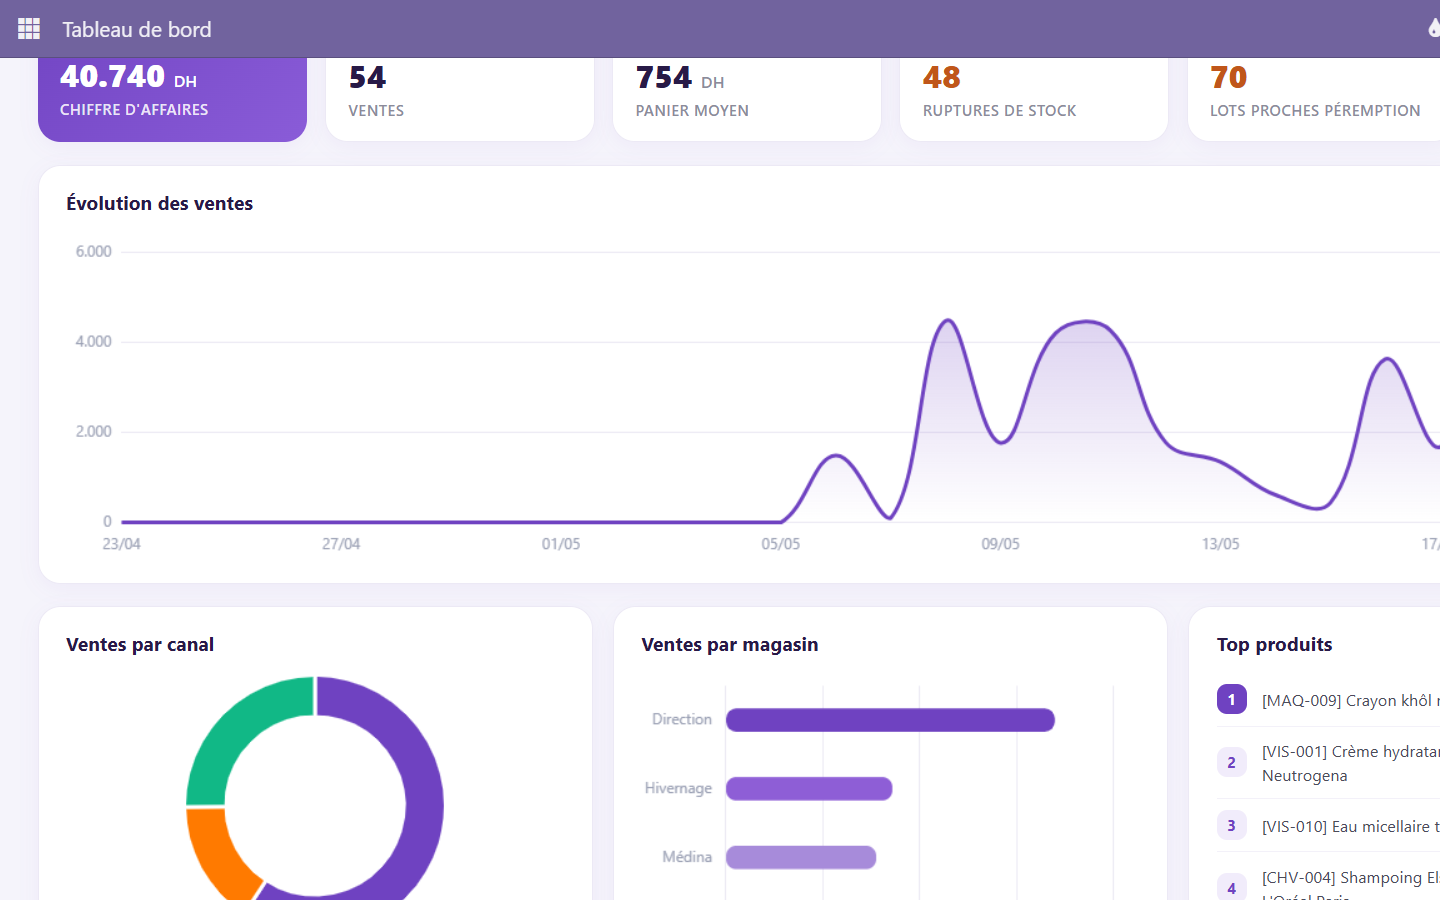Click the 13/05 date label
1440x900 pixels.
coord(1221,544)
